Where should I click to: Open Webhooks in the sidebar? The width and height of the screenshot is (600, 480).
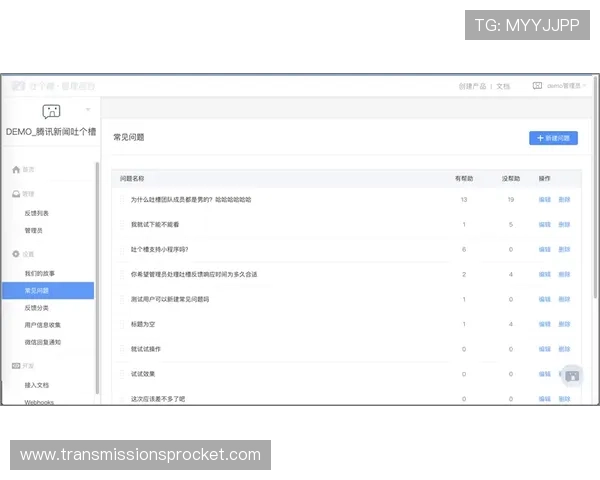pyautogui.click(x=39, y=402)
